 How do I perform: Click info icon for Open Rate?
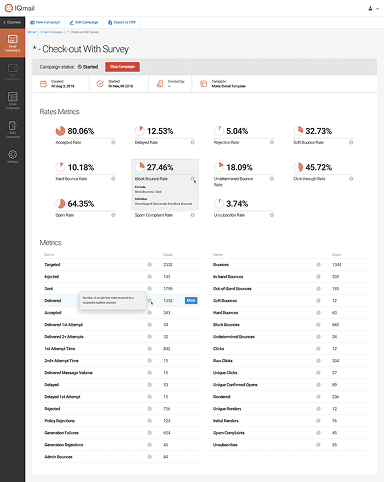[x=113, y=215]
